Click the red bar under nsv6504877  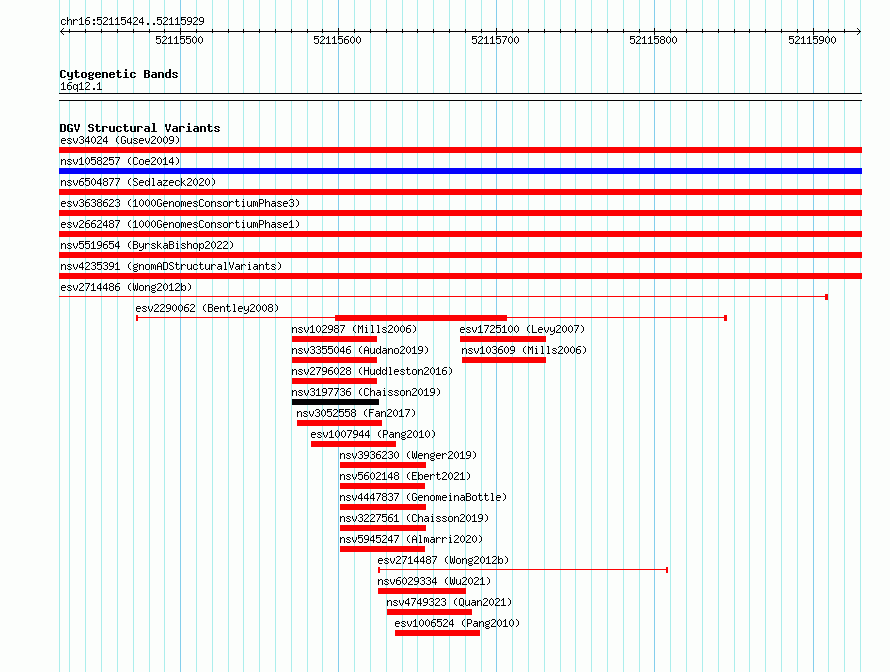point(460,192)
